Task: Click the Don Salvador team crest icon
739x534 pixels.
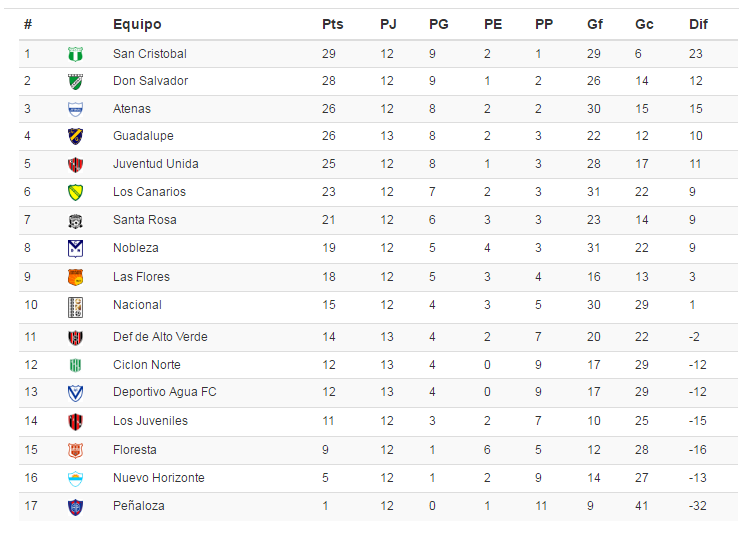Action: click(75, 82)
